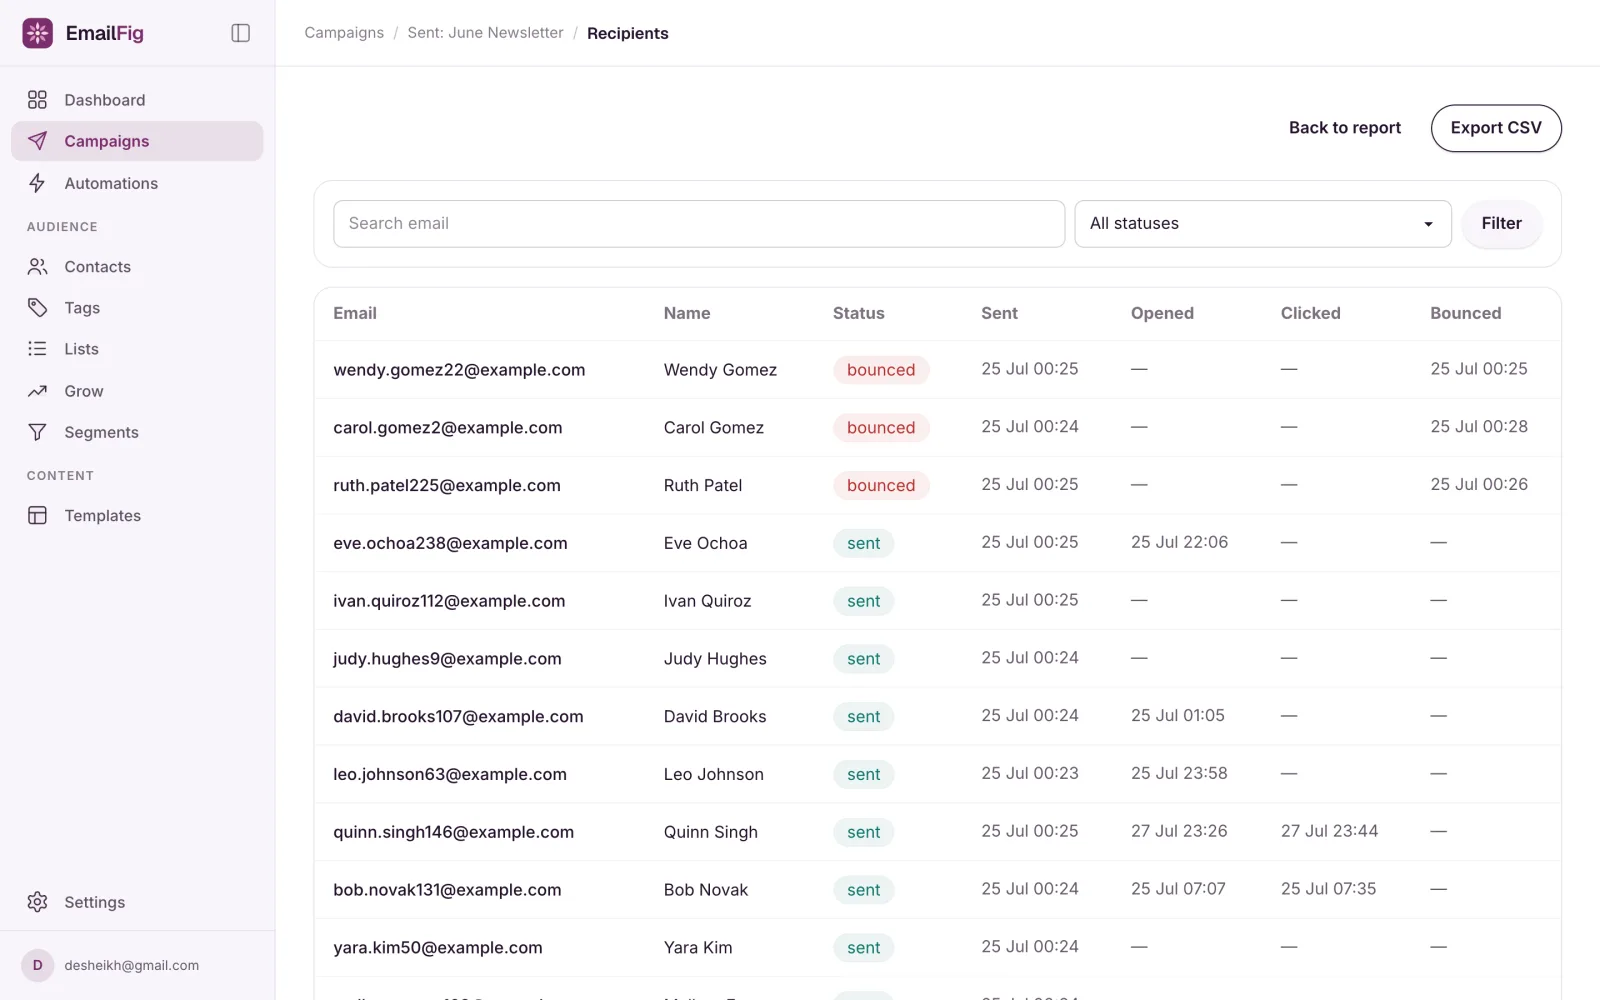Click clicked time 25 Jul 07:35
The image size is (1600, 1000).
pyautogui.click(x=1328, y=889)
